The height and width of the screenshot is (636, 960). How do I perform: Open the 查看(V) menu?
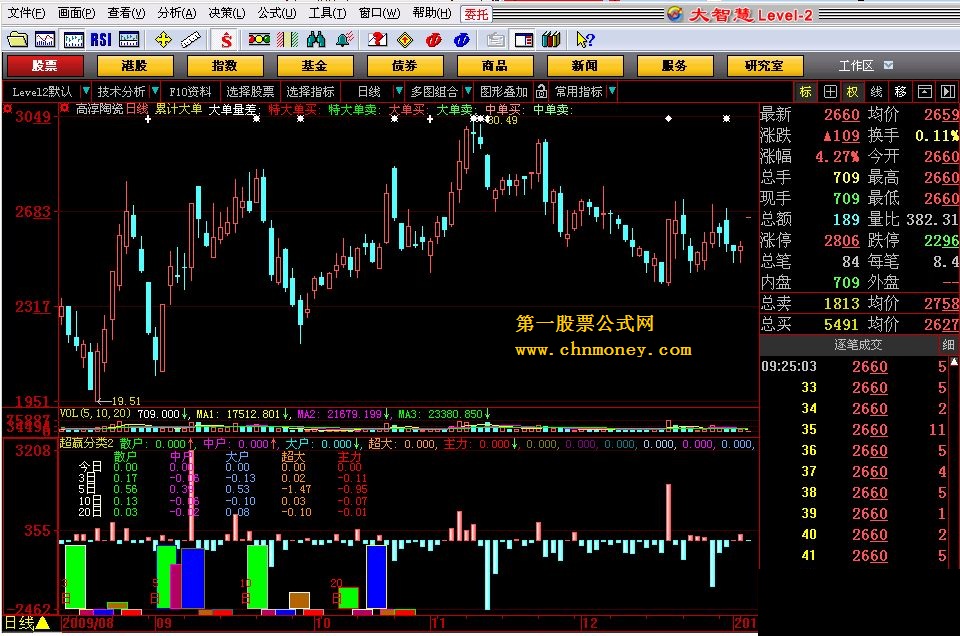126,13
